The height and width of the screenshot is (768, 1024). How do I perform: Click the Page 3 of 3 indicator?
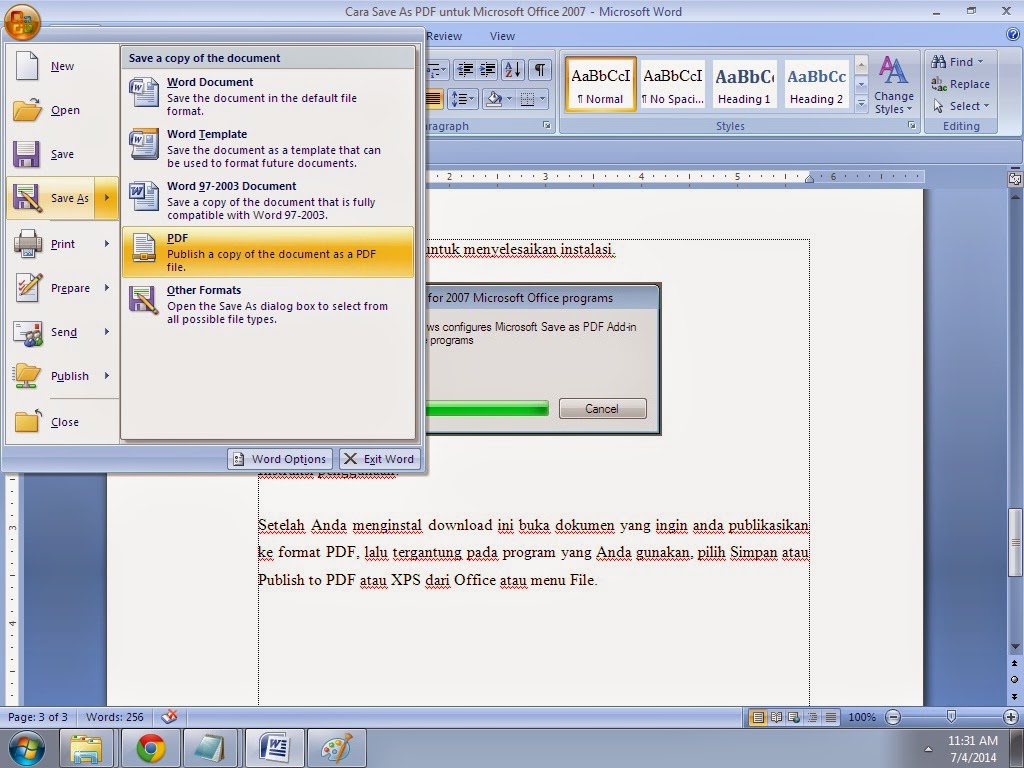click(x=38, y=717)
